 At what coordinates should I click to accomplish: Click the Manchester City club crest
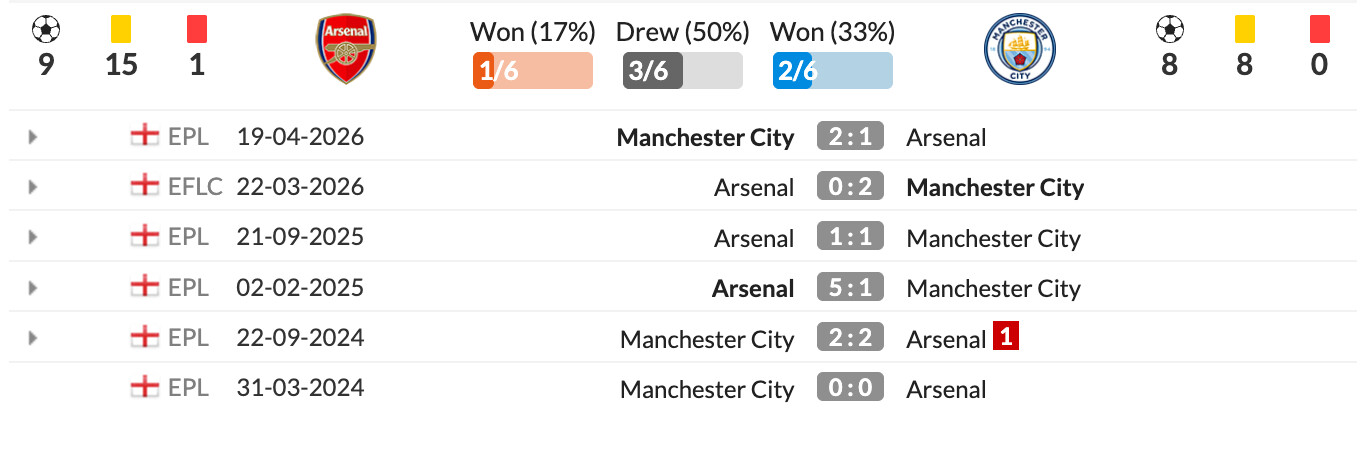1019,49
